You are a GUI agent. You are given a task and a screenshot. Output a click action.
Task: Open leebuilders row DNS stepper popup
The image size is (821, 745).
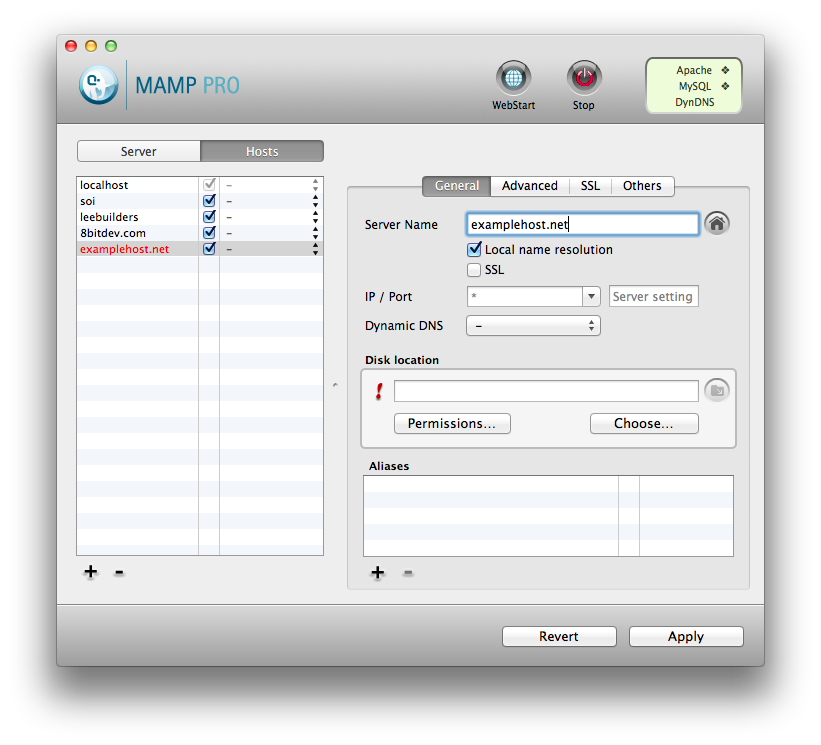tap(315, 217)
